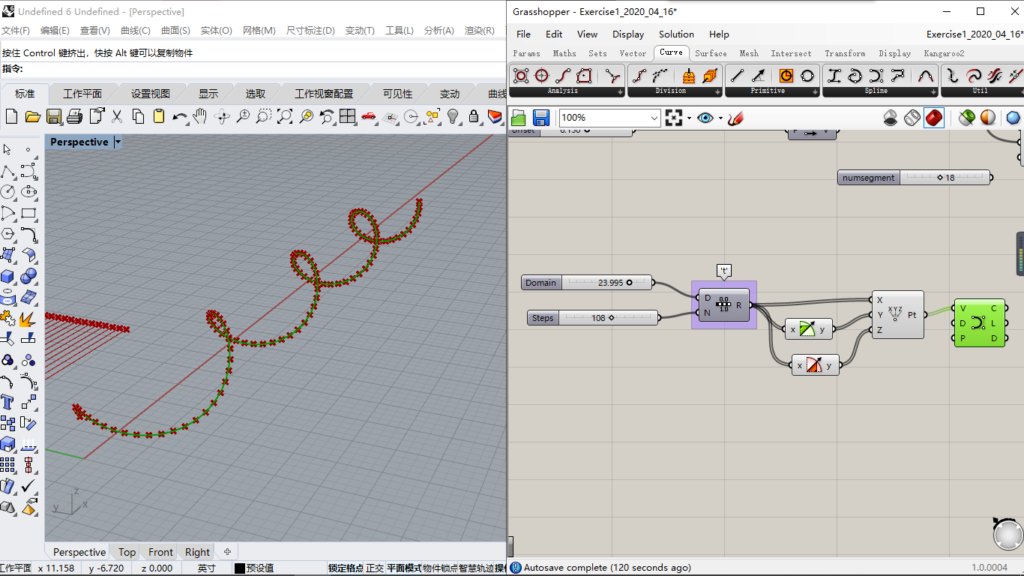Click the Divide Curve component icon in Division group

pyautogui.click(x=639, y=76)
